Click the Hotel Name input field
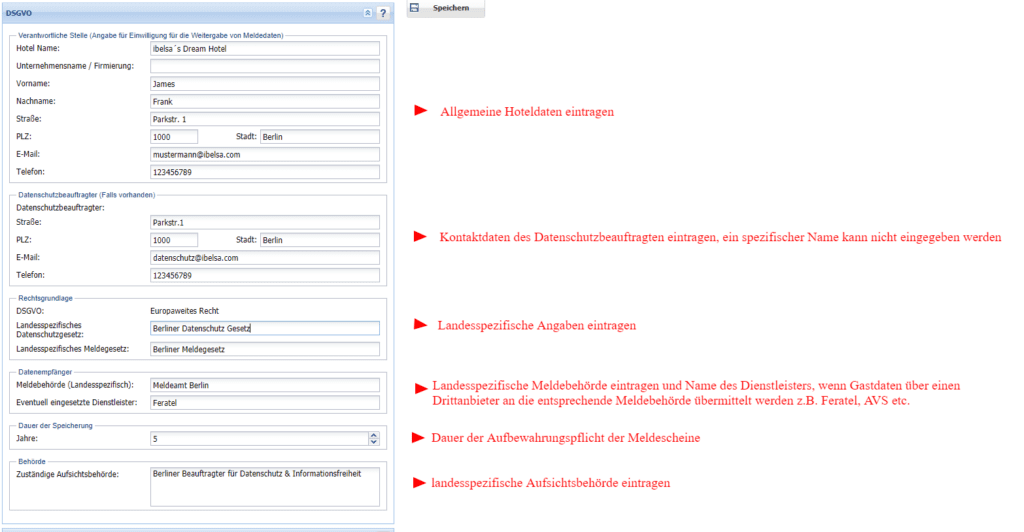Image resolution: width=1024 pixels, height=532 pixels. click(264, 48)
